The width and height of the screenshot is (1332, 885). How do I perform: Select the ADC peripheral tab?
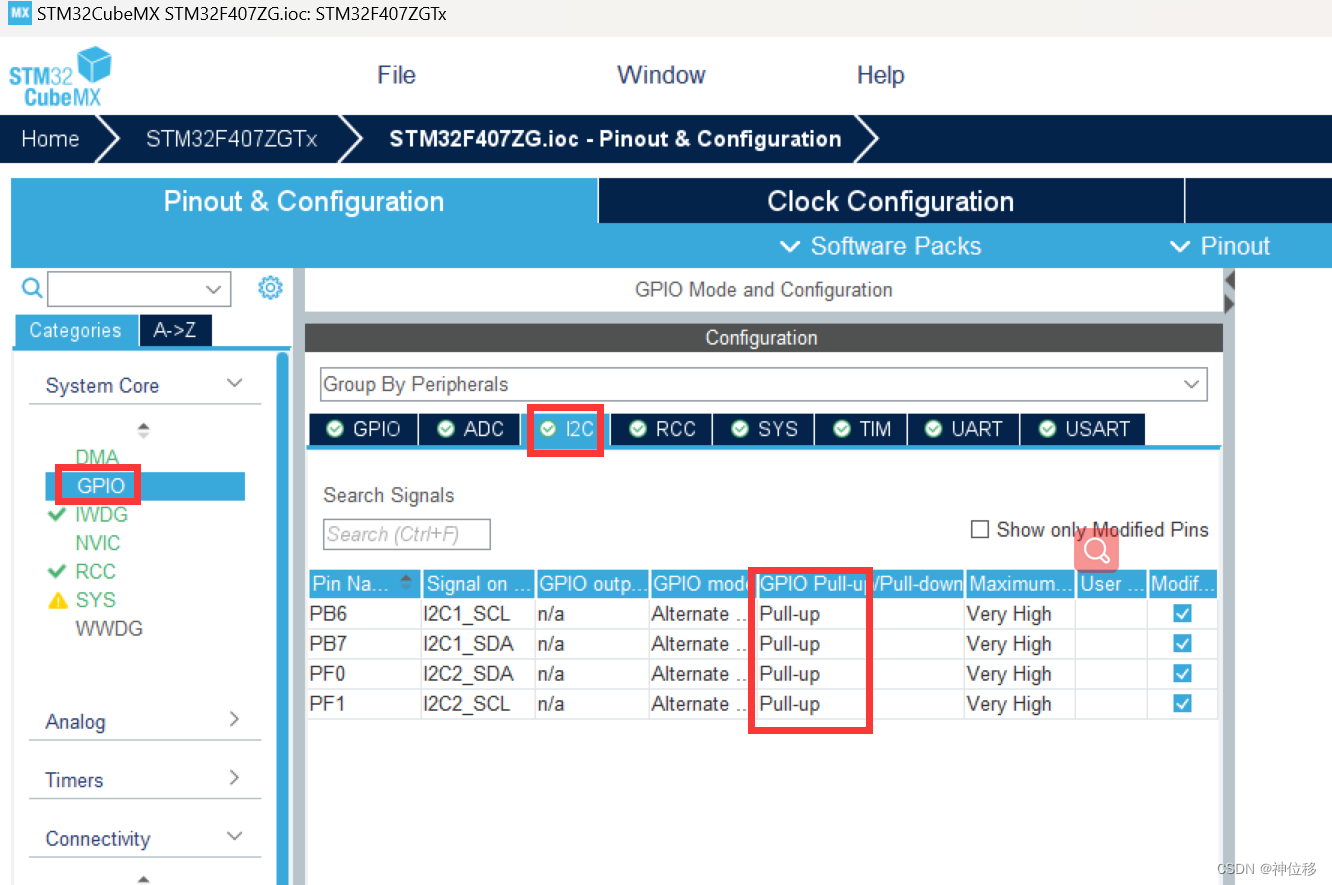coord(471,429)
